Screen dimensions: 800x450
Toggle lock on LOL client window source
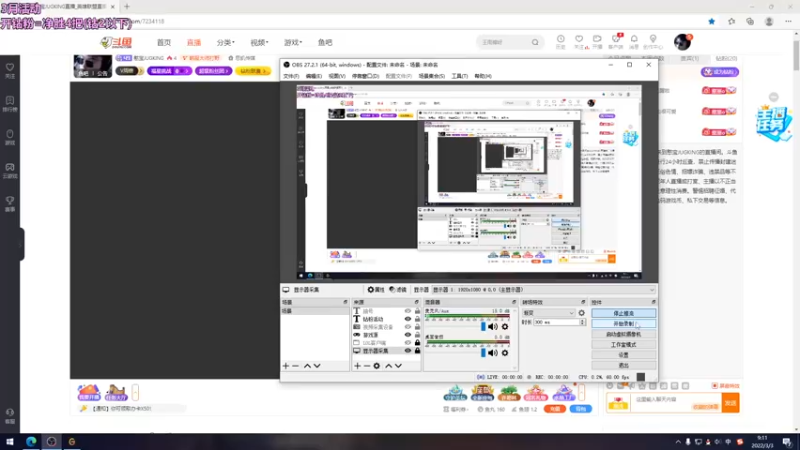point(417,342)
